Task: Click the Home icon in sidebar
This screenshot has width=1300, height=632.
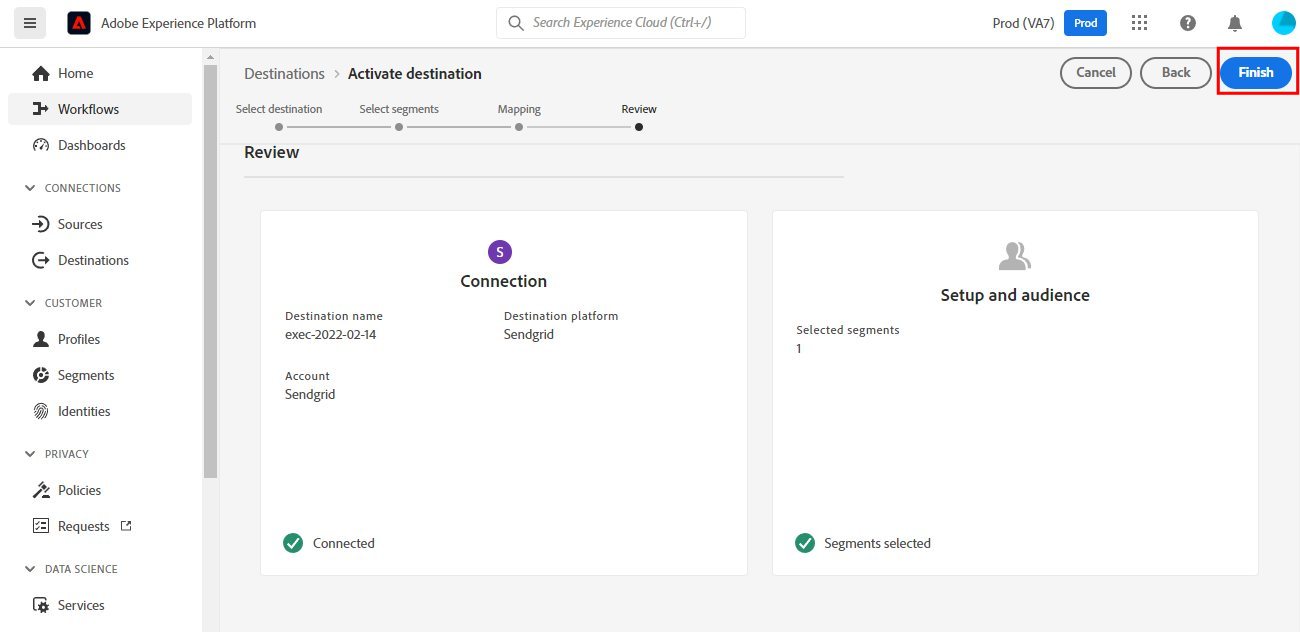Action: [x=41, y=73]
